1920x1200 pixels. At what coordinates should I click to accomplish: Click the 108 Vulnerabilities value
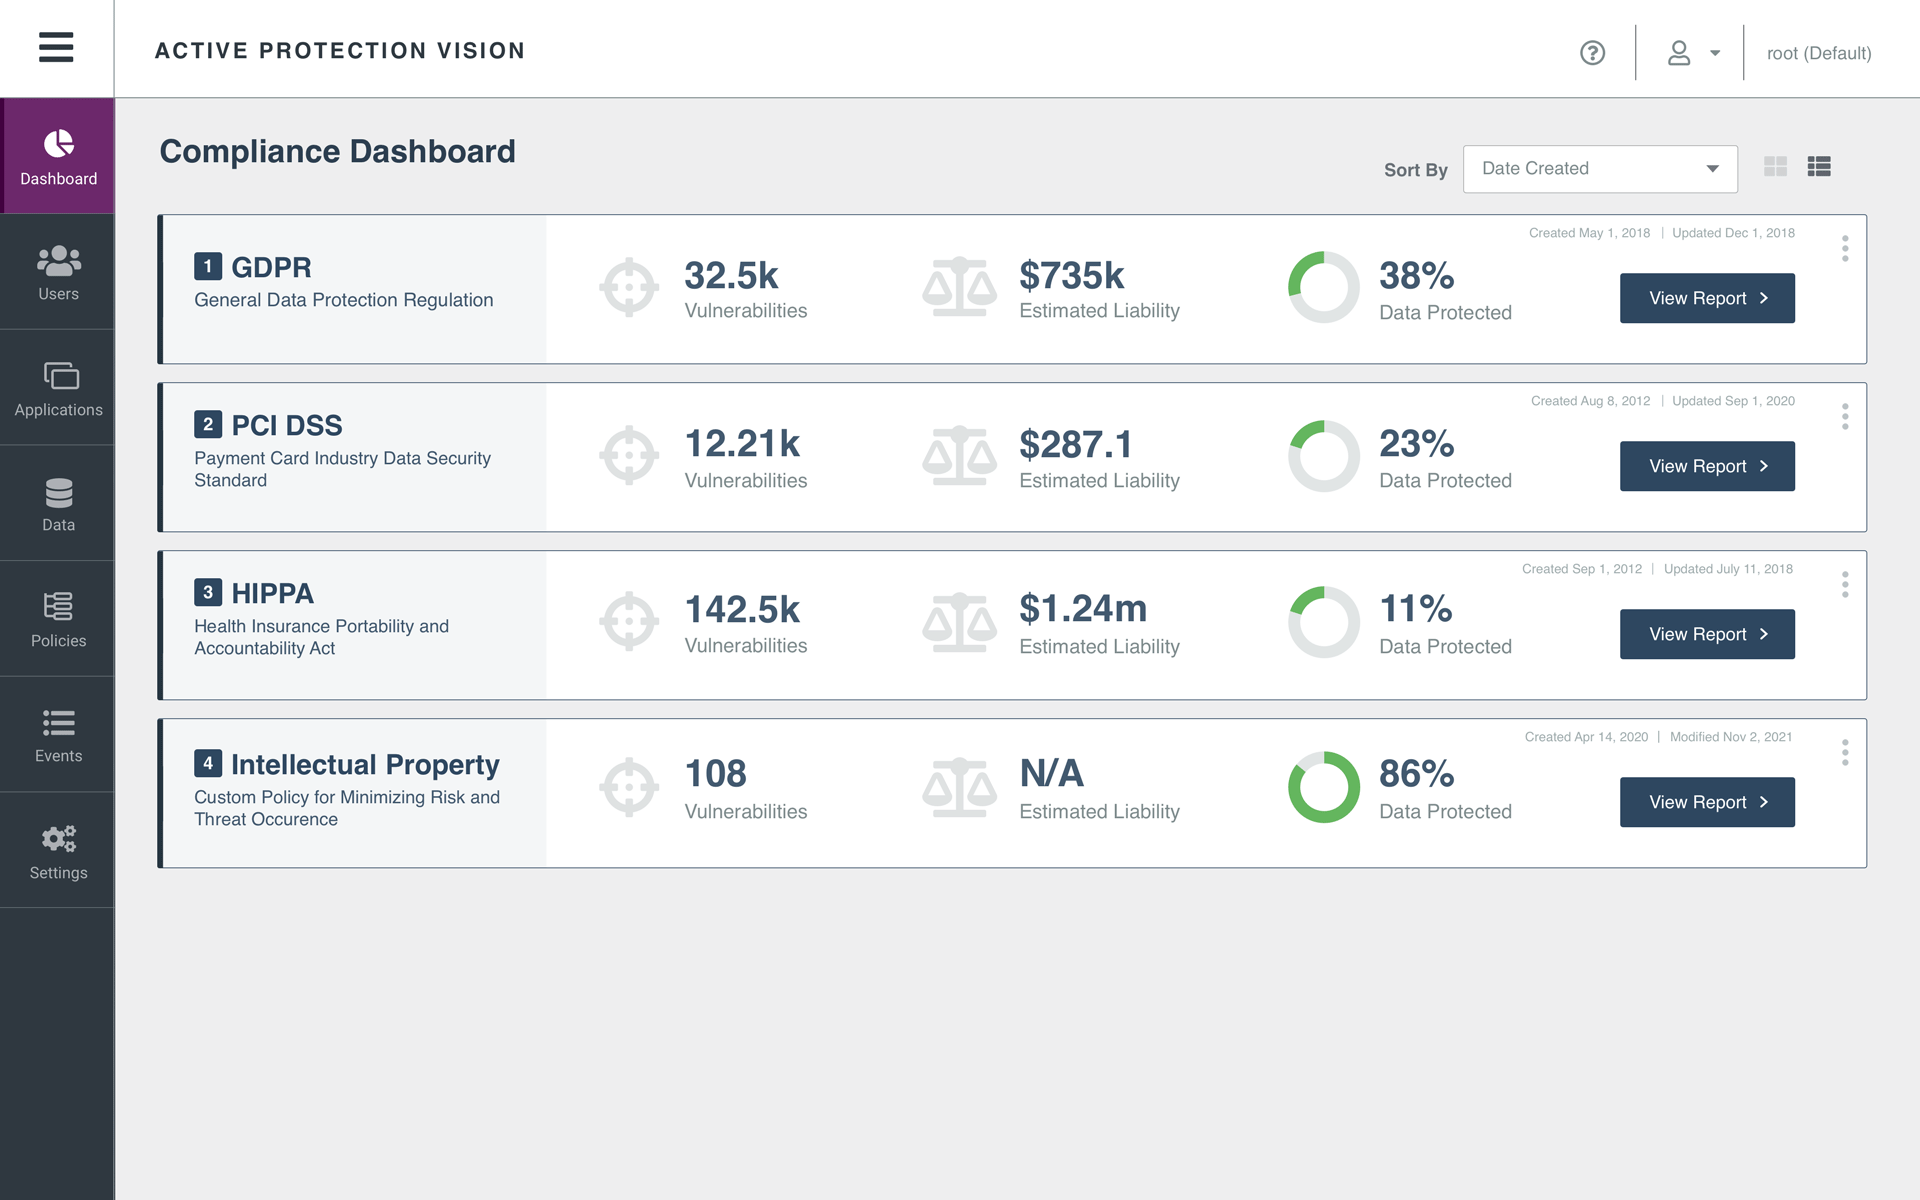click(x=716, y=773)
